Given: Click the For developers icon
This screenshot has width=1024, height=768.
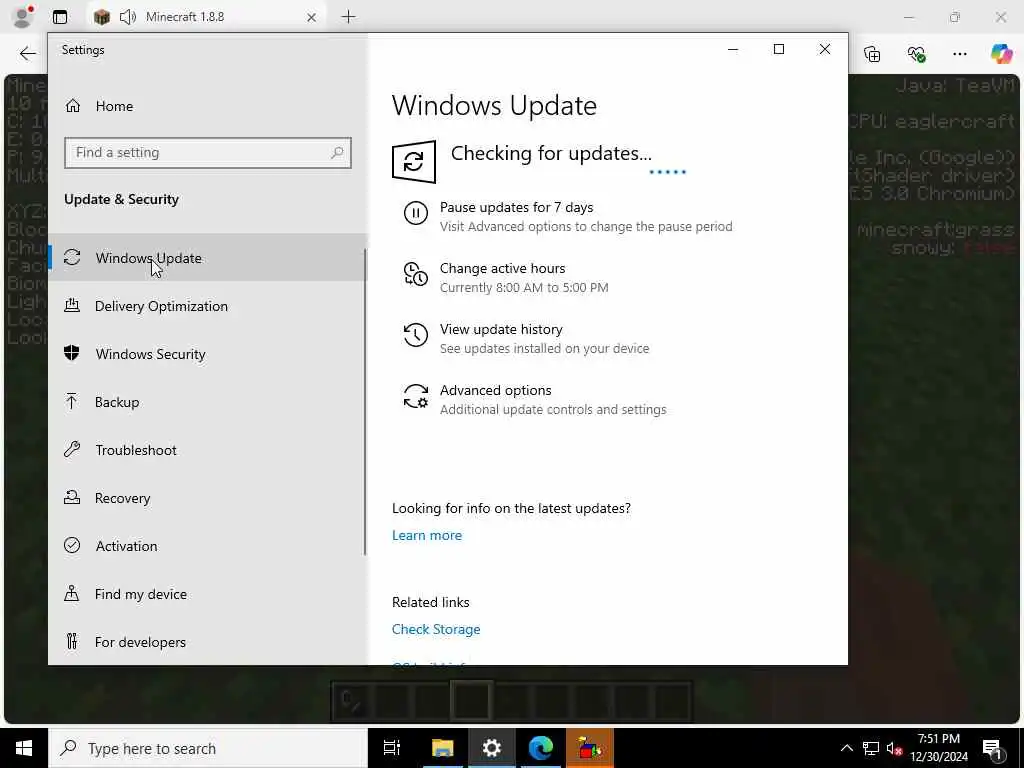Looking at the screenshot, I should pyautogui.click(x=72, y=641).
